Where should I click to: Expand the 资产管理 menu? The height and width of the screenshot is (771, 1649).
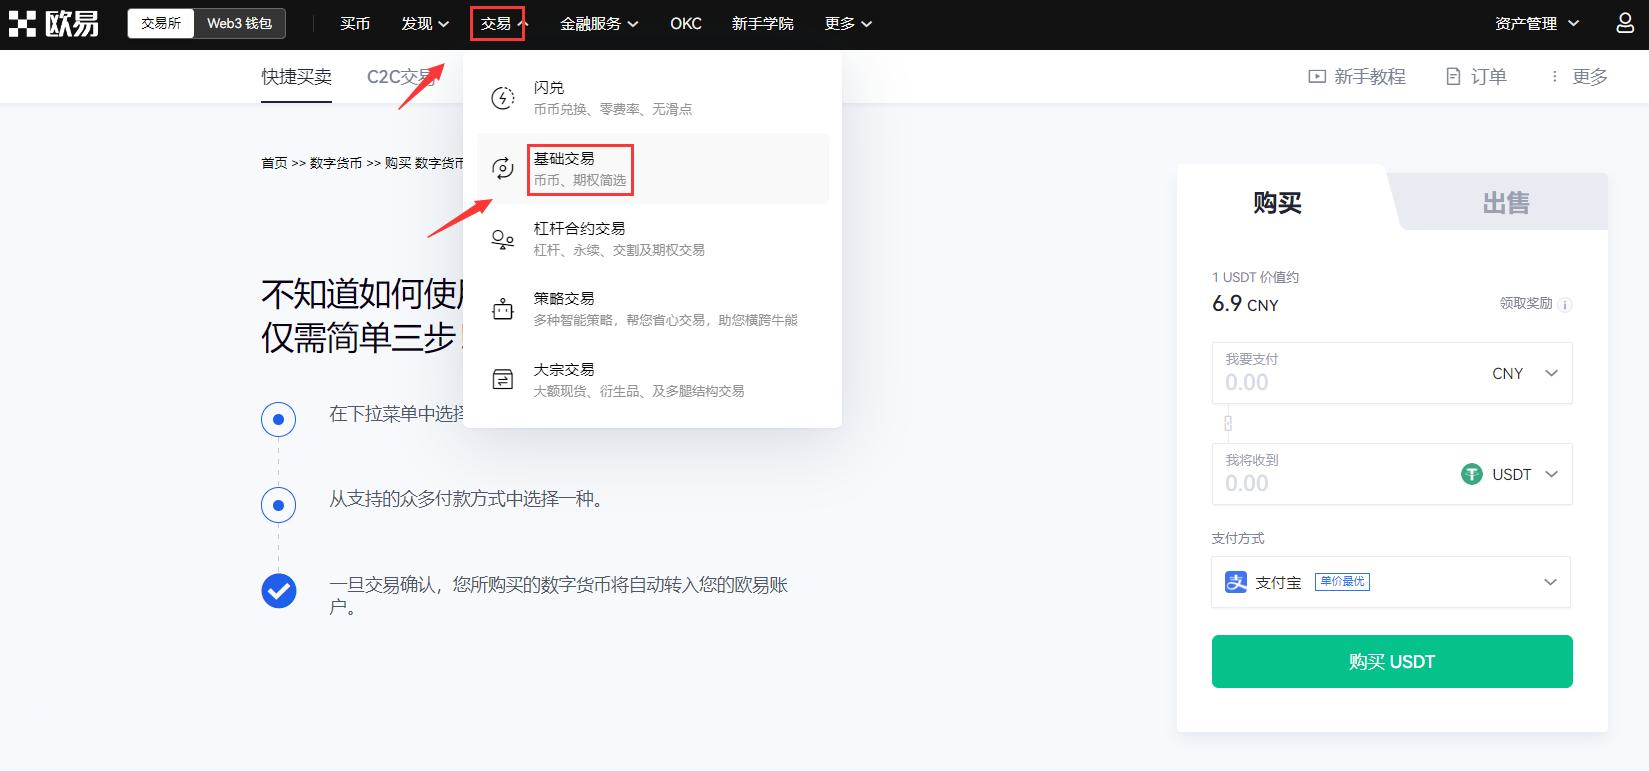point(1536,23)
